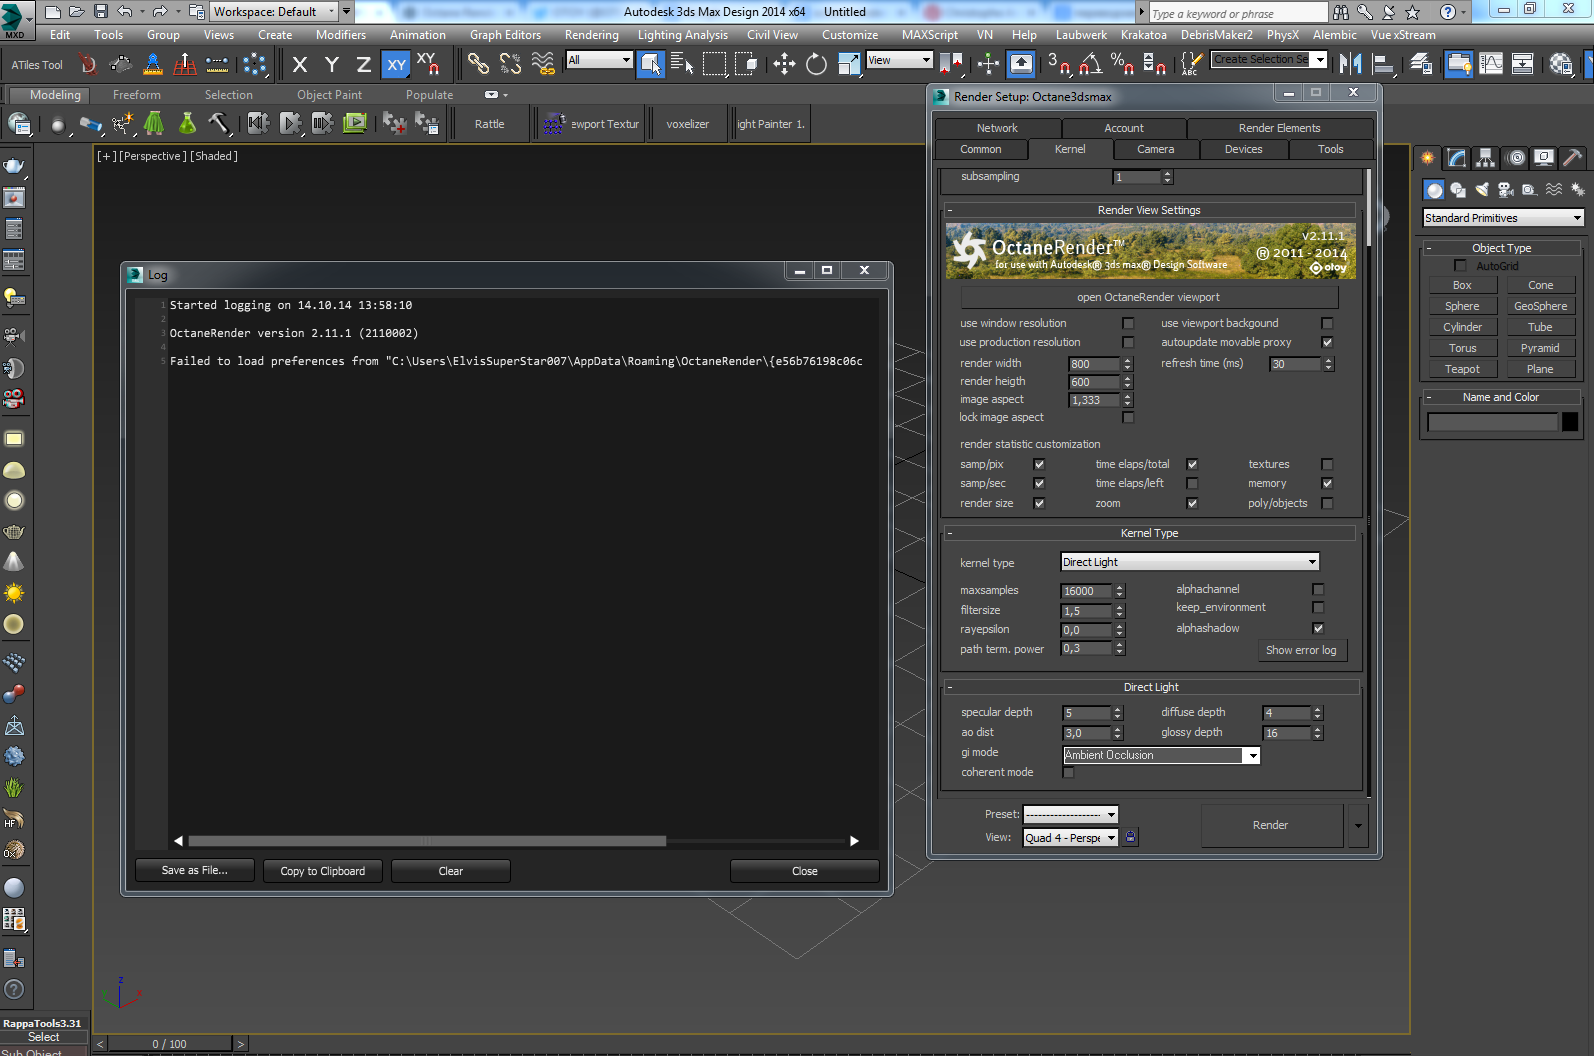Click the Align tool in main toolbar

[x=1384, y=65]
